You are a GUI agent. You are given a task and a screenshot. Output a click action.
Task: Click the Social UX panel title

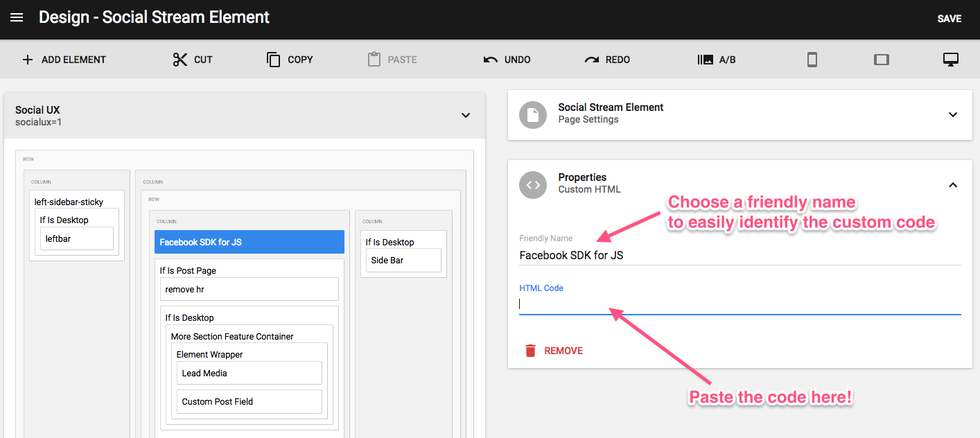38,110
